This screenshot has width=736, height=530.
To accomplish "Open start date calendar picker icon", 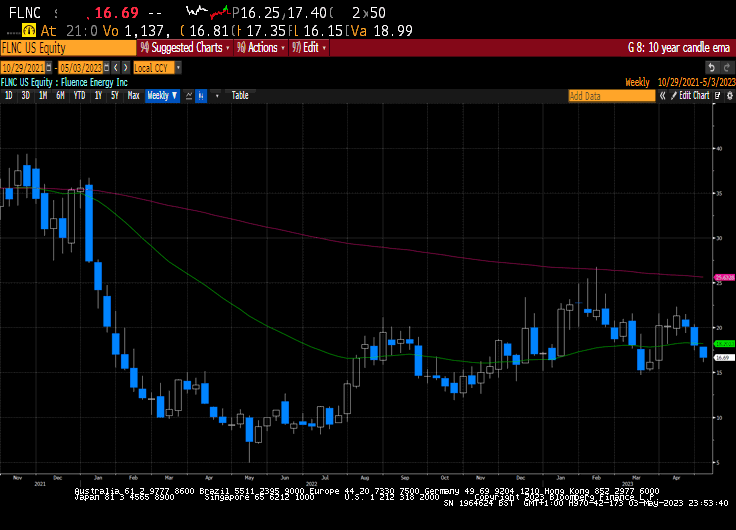I will pos(49,68).
